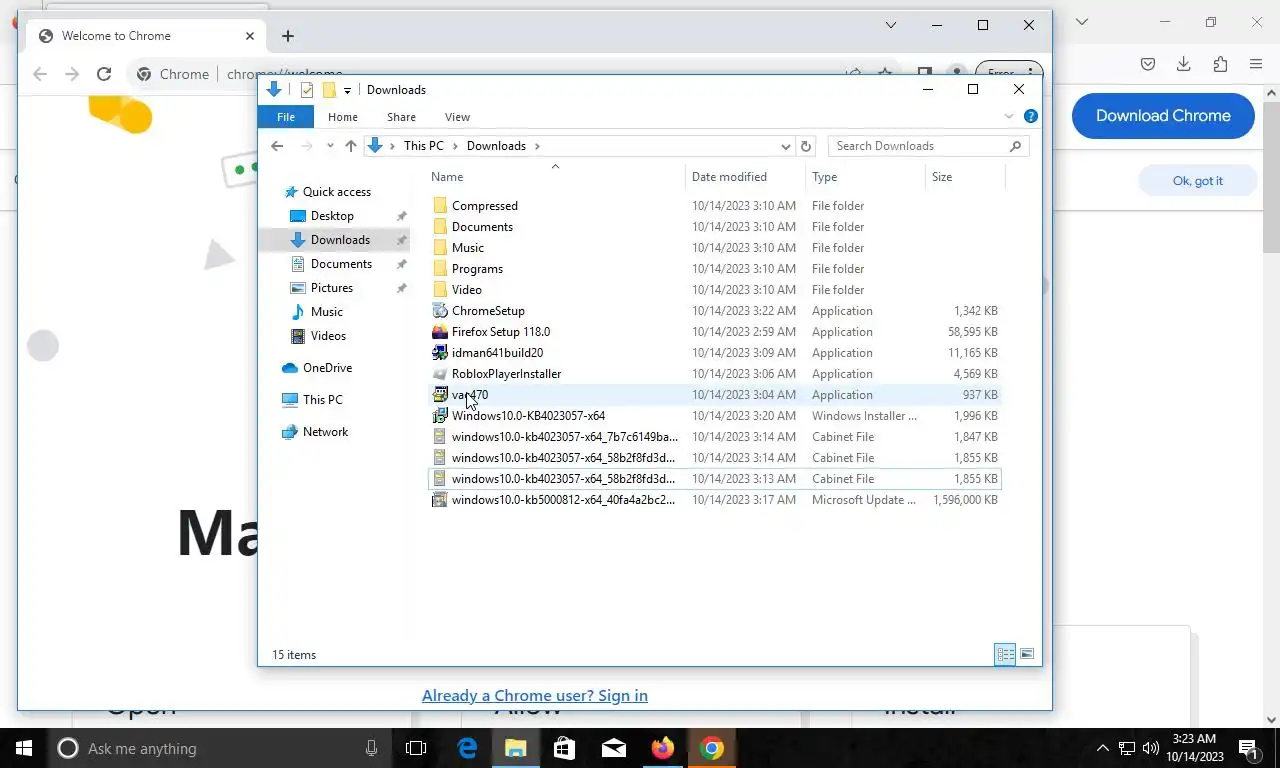Open the Windows Start menu
The height and width of the screenshot is (768, 1280).
[24, 748]
